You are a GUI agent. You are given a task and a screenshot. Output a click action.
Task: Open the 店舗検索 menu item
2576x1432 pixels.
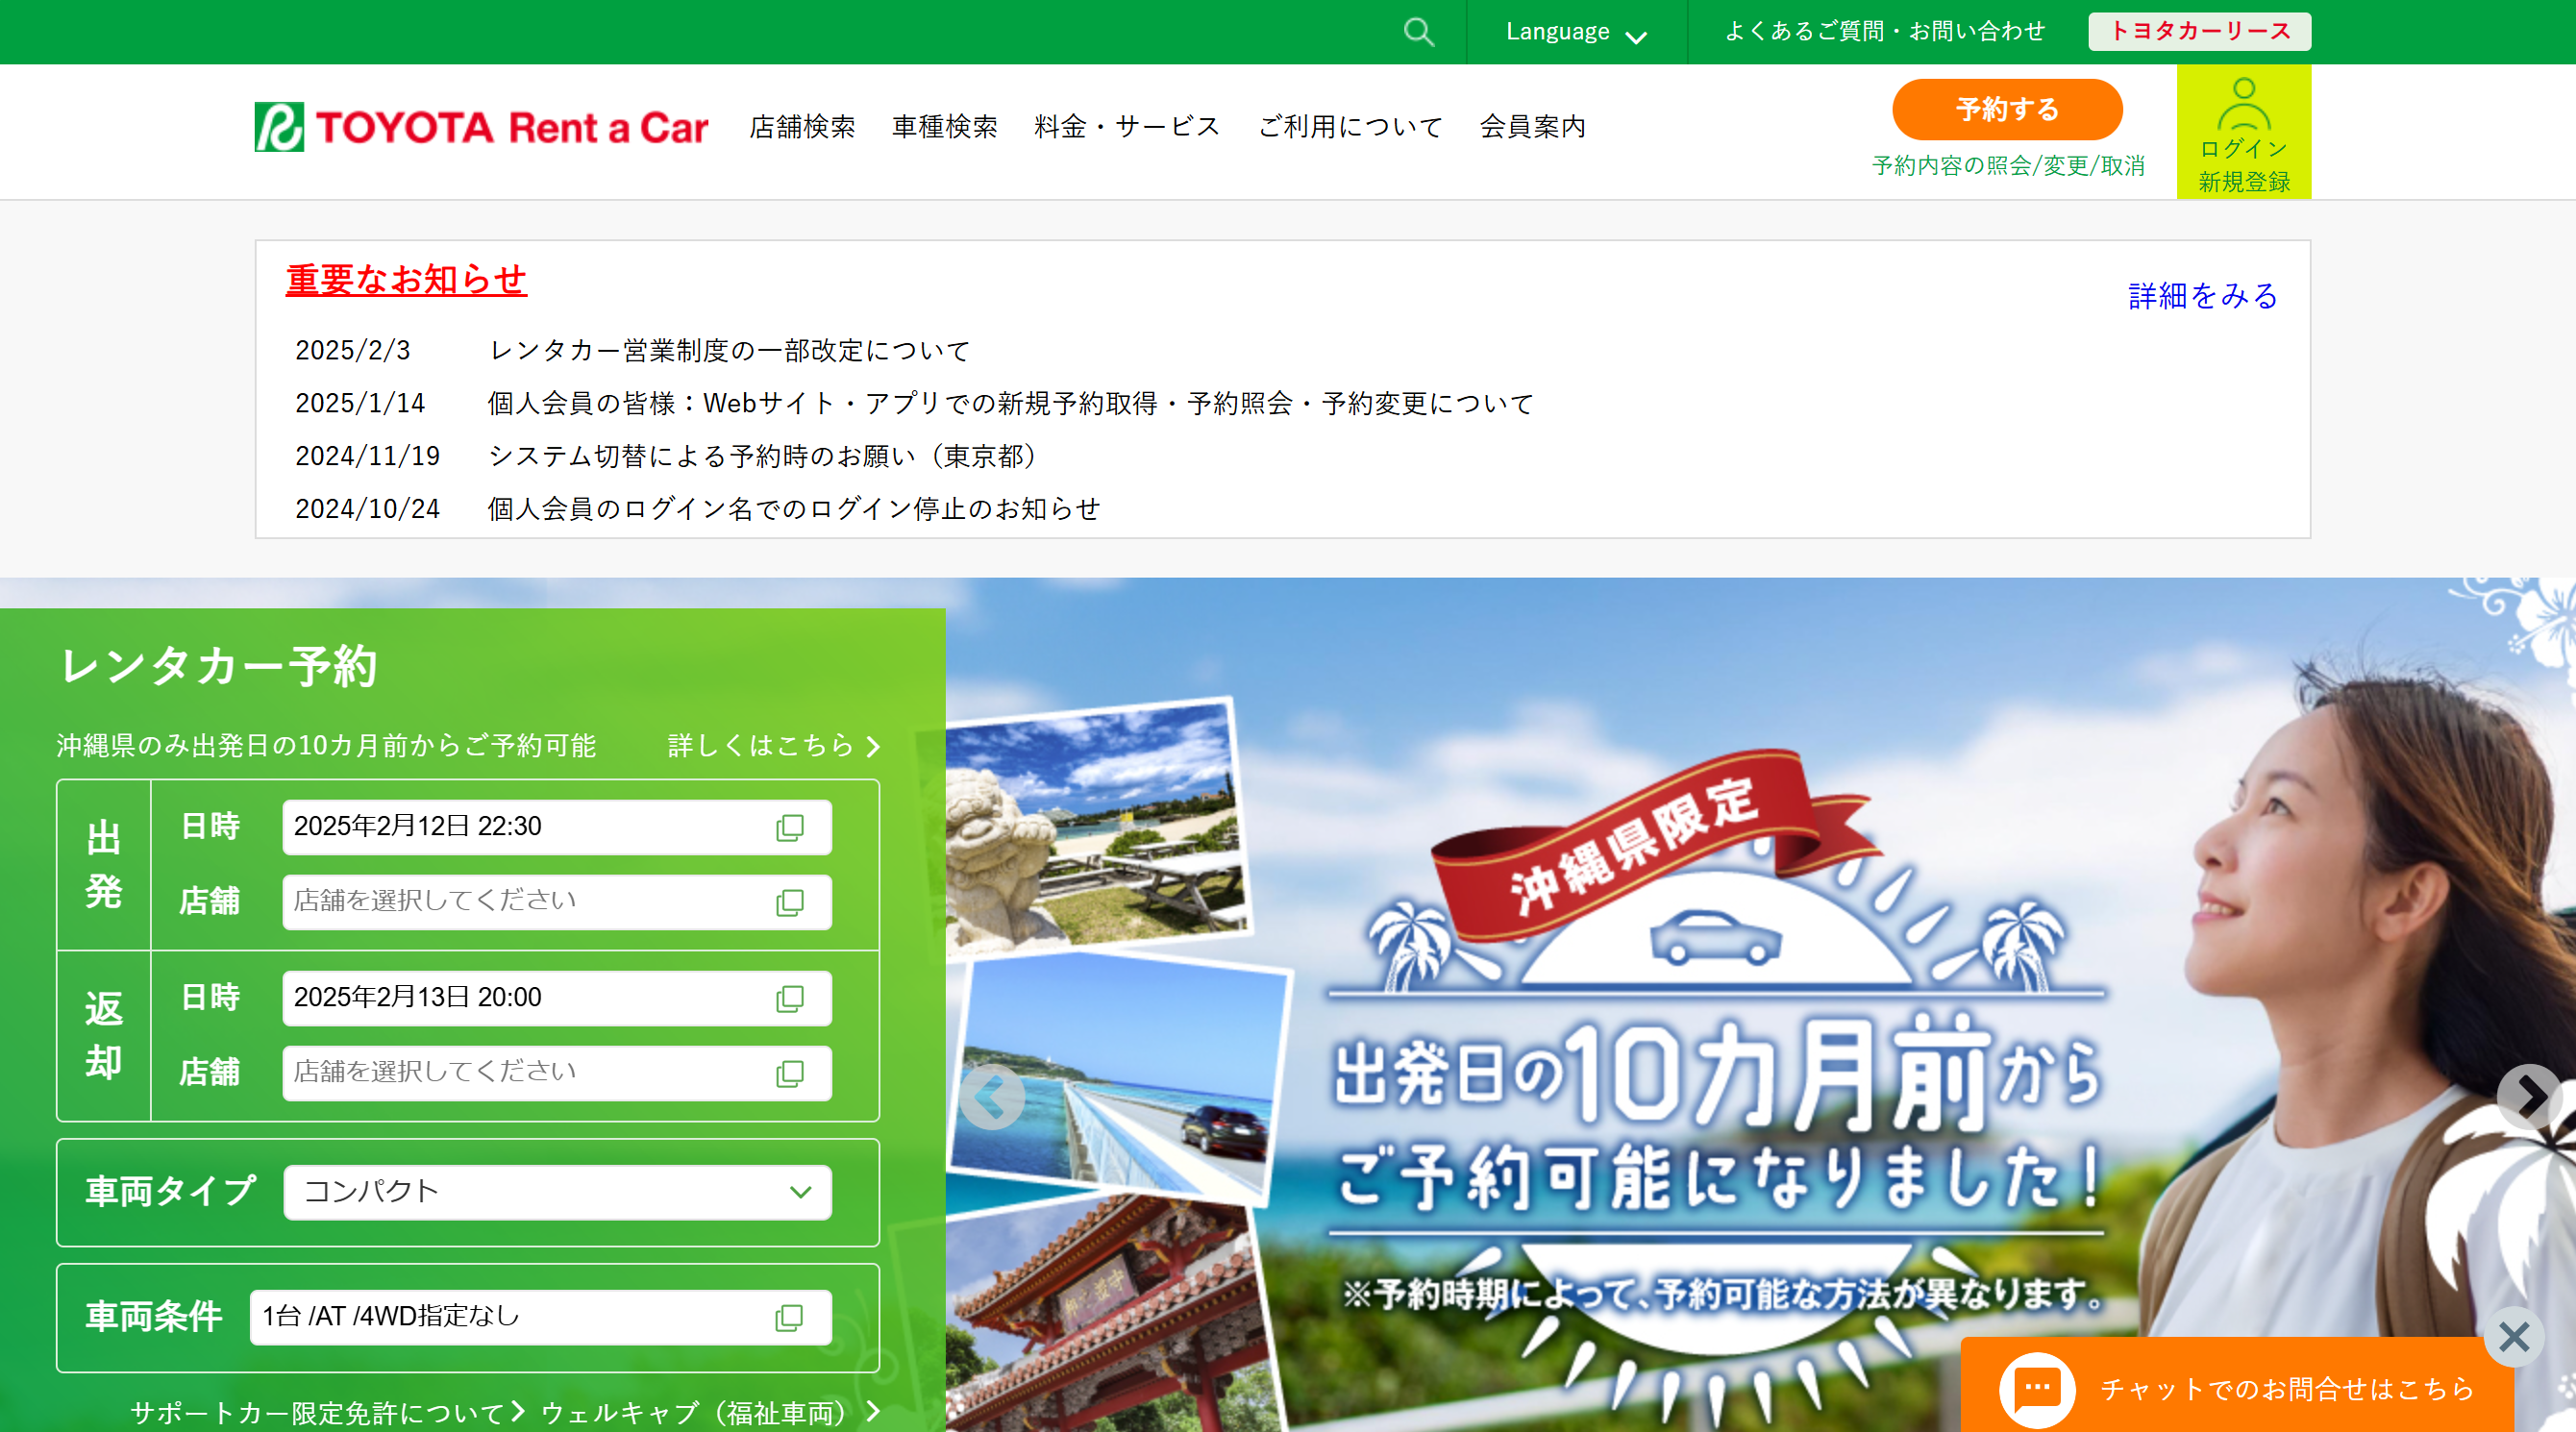[x=802, y=127]
